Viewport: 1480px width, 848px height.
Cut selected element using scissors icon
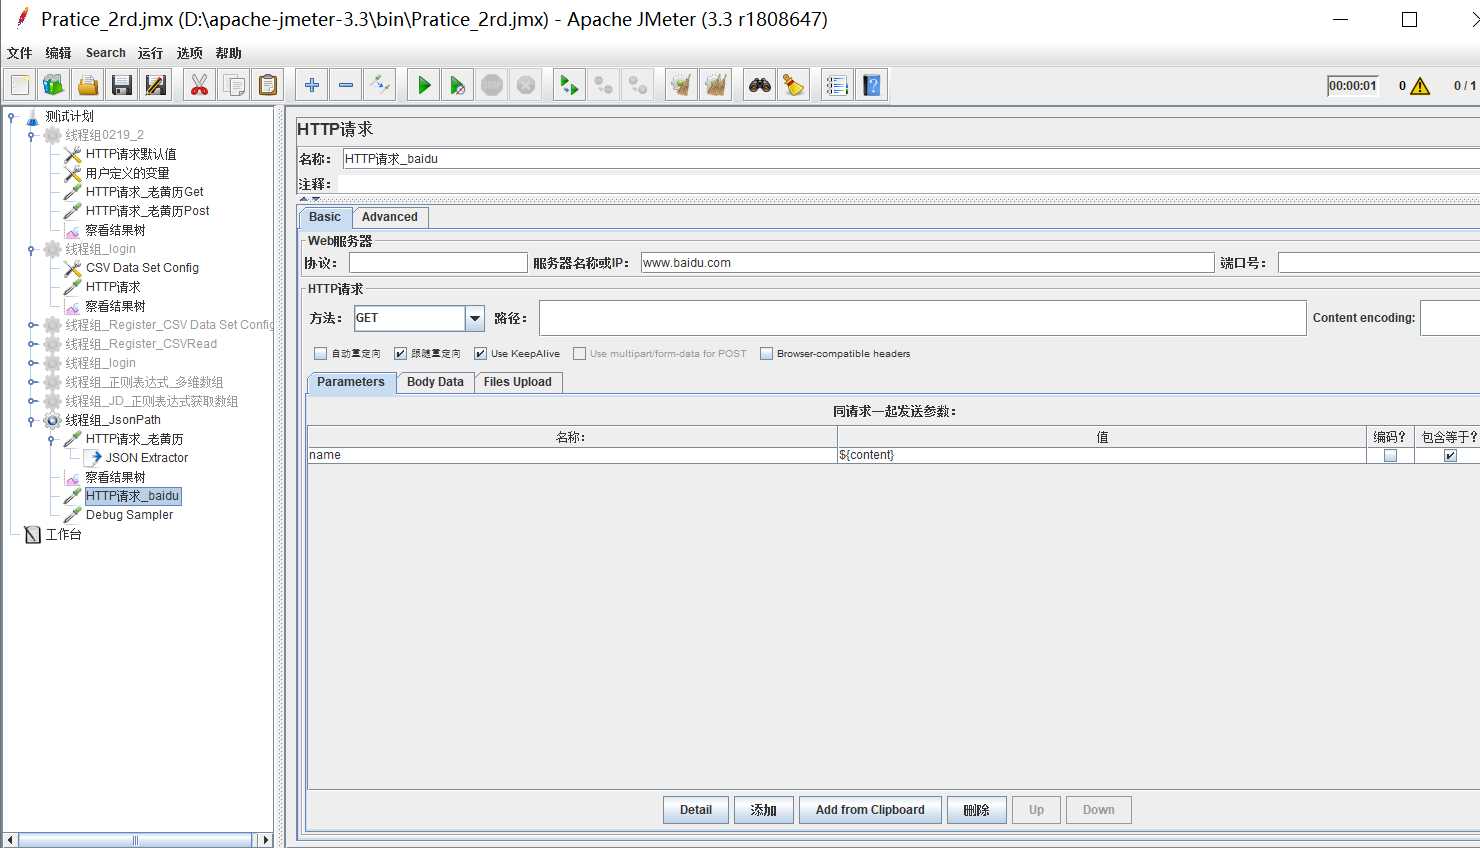[x=200, y=85]
